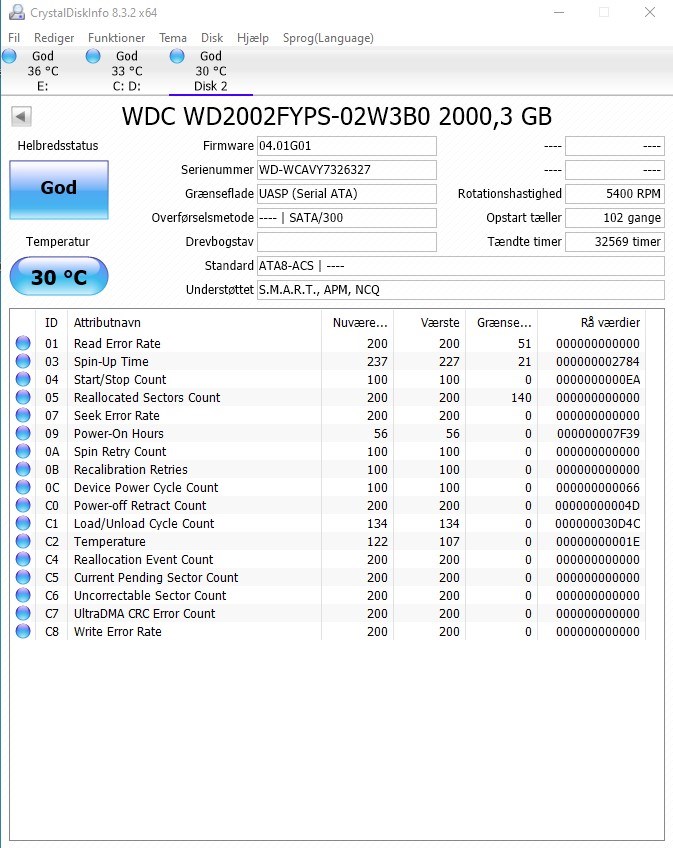Open the Sprog(Language) menu
673x848 pixels.
coord(327,38)
